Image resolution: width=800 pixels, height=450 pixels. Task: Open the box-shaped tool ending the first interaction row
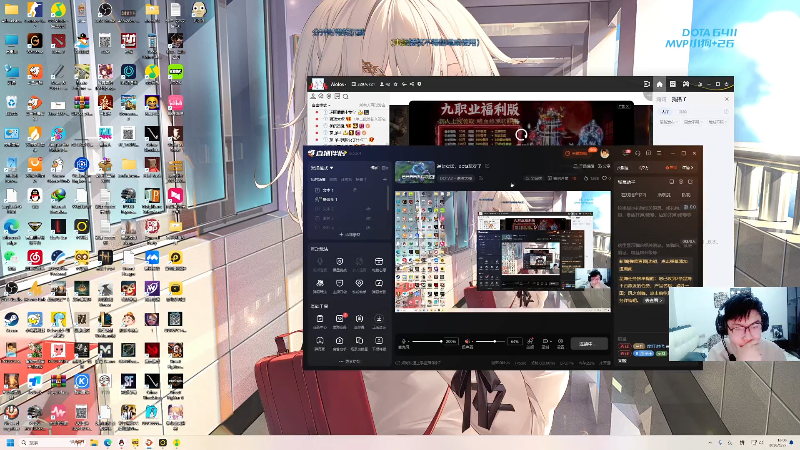click(x=379, y=264)
